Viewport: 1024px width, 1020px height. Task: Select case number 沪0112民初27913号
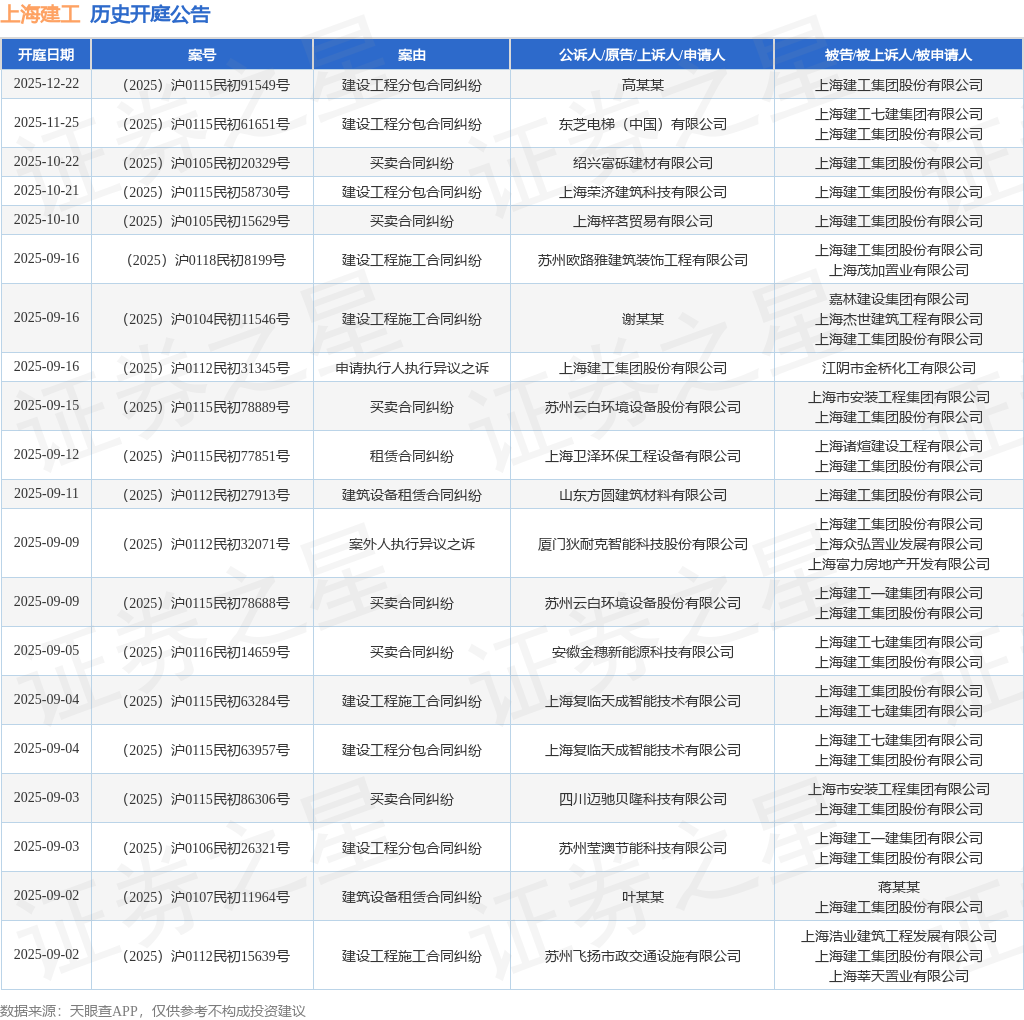click(206, 495)
